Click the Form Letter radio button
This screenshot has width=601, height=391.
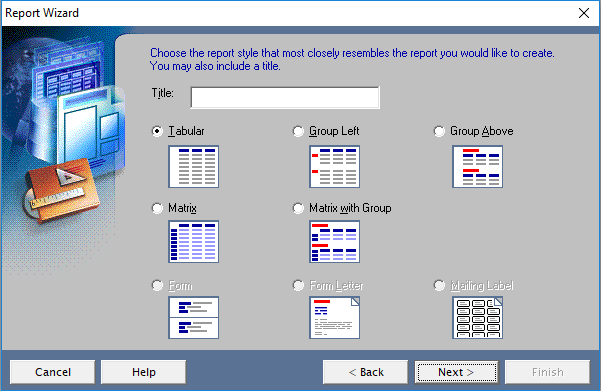298,285
